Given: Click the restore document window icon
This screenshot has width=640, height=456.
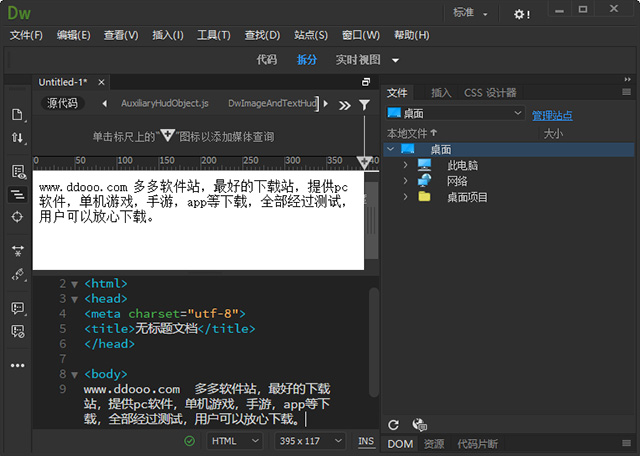Looking at the screenshot, I should 366,82.
